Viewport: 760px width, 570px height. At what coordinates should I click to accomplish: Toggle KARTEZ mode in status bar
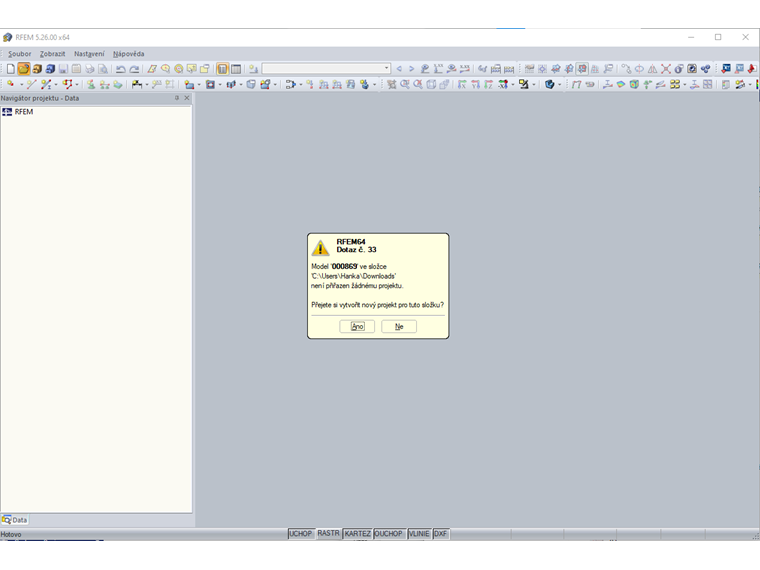coord(358,534)
